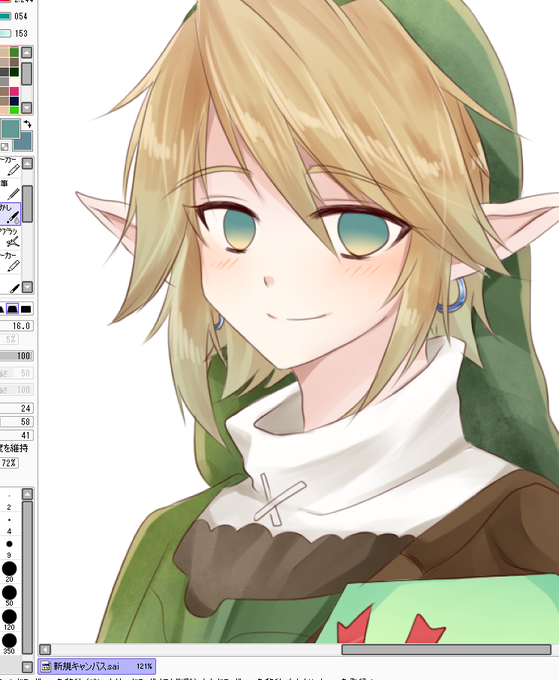Pick the blue-gray background color swatch
The height and width of the screenshot is (680, 559).
24,141
